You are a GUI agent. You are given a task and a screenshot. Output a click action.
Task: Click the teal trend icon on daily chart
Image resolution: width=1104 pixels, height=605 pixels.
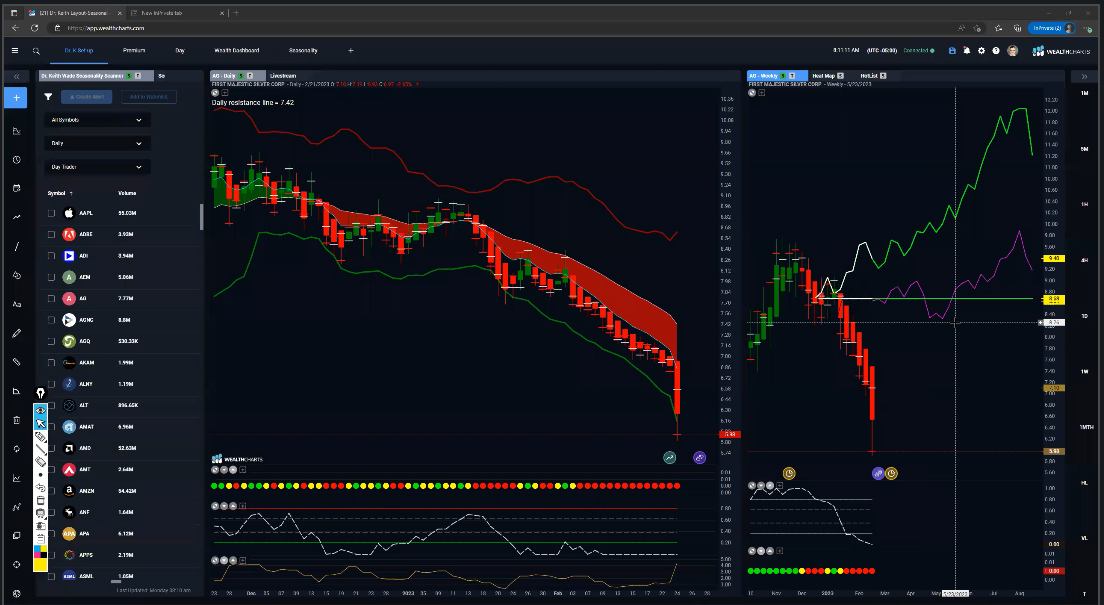[670, 458]
